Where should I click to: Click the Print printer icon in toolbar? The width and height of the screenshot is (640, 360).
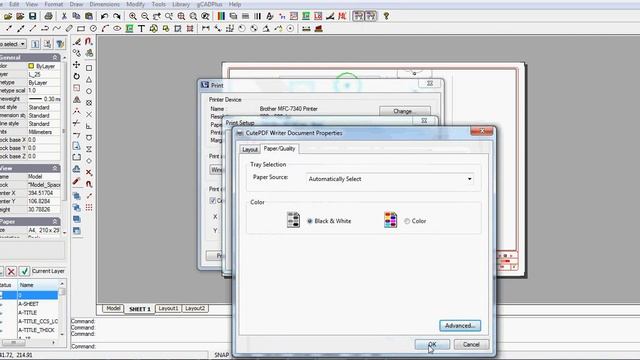48,16
